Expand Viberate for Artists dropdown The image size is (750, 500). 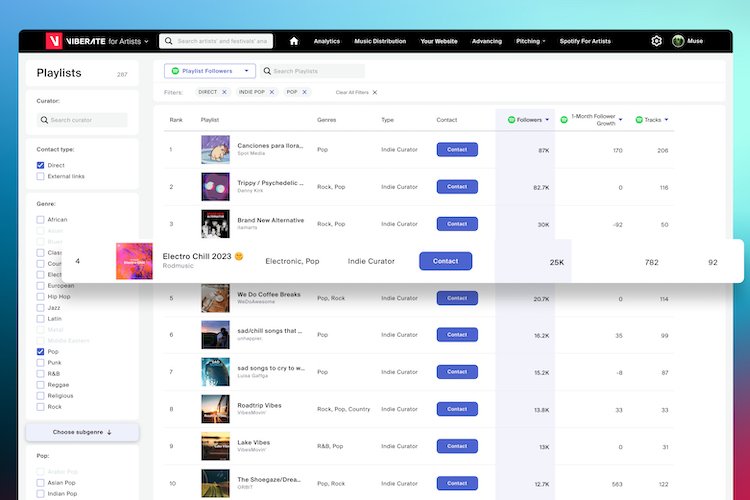(146, 42)
